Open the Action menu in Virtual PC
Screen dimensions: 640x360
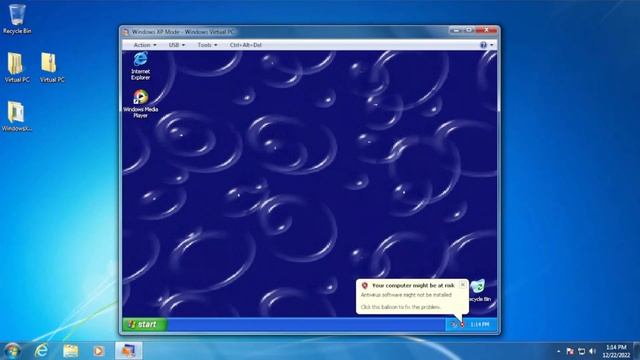point(145,45)
